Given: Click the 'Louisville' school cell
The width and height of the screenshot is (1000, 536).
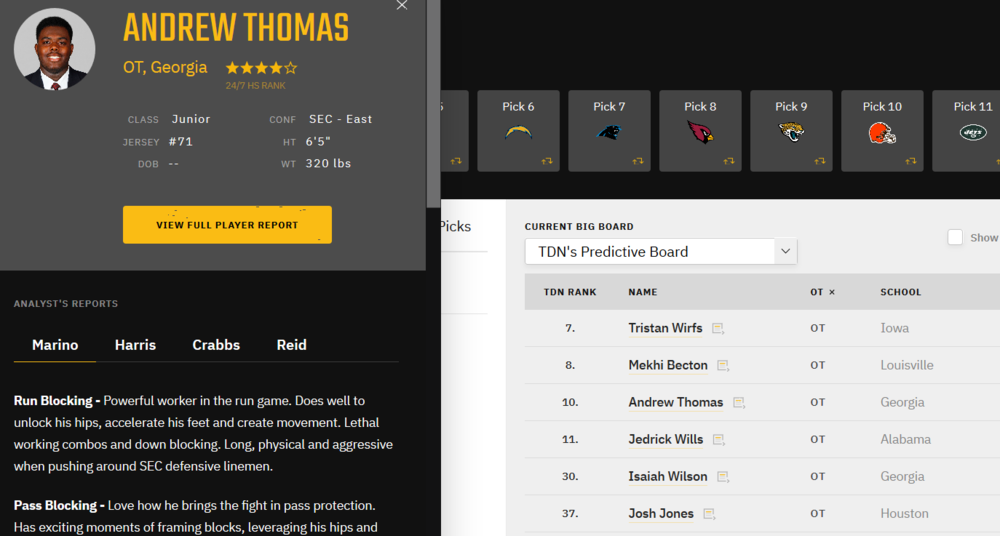Looking at the screenshot, I should point(906,365).
